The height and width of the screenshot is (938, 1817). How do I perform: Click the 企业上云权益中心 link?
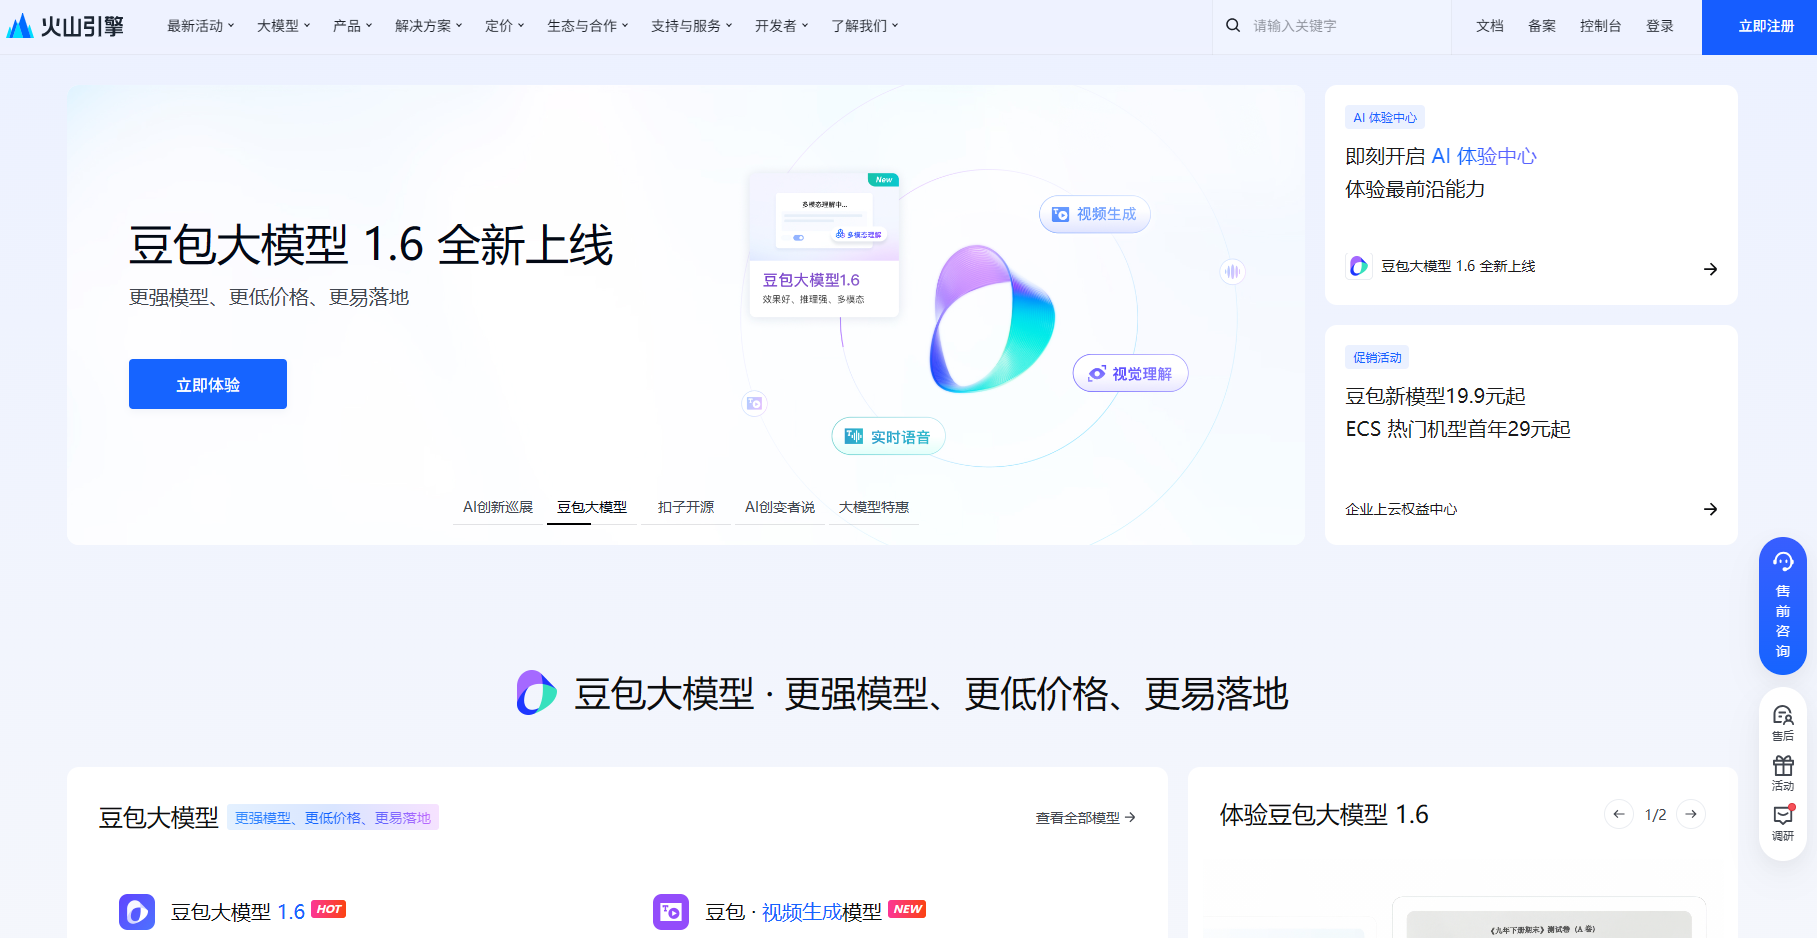point(1401,509)
